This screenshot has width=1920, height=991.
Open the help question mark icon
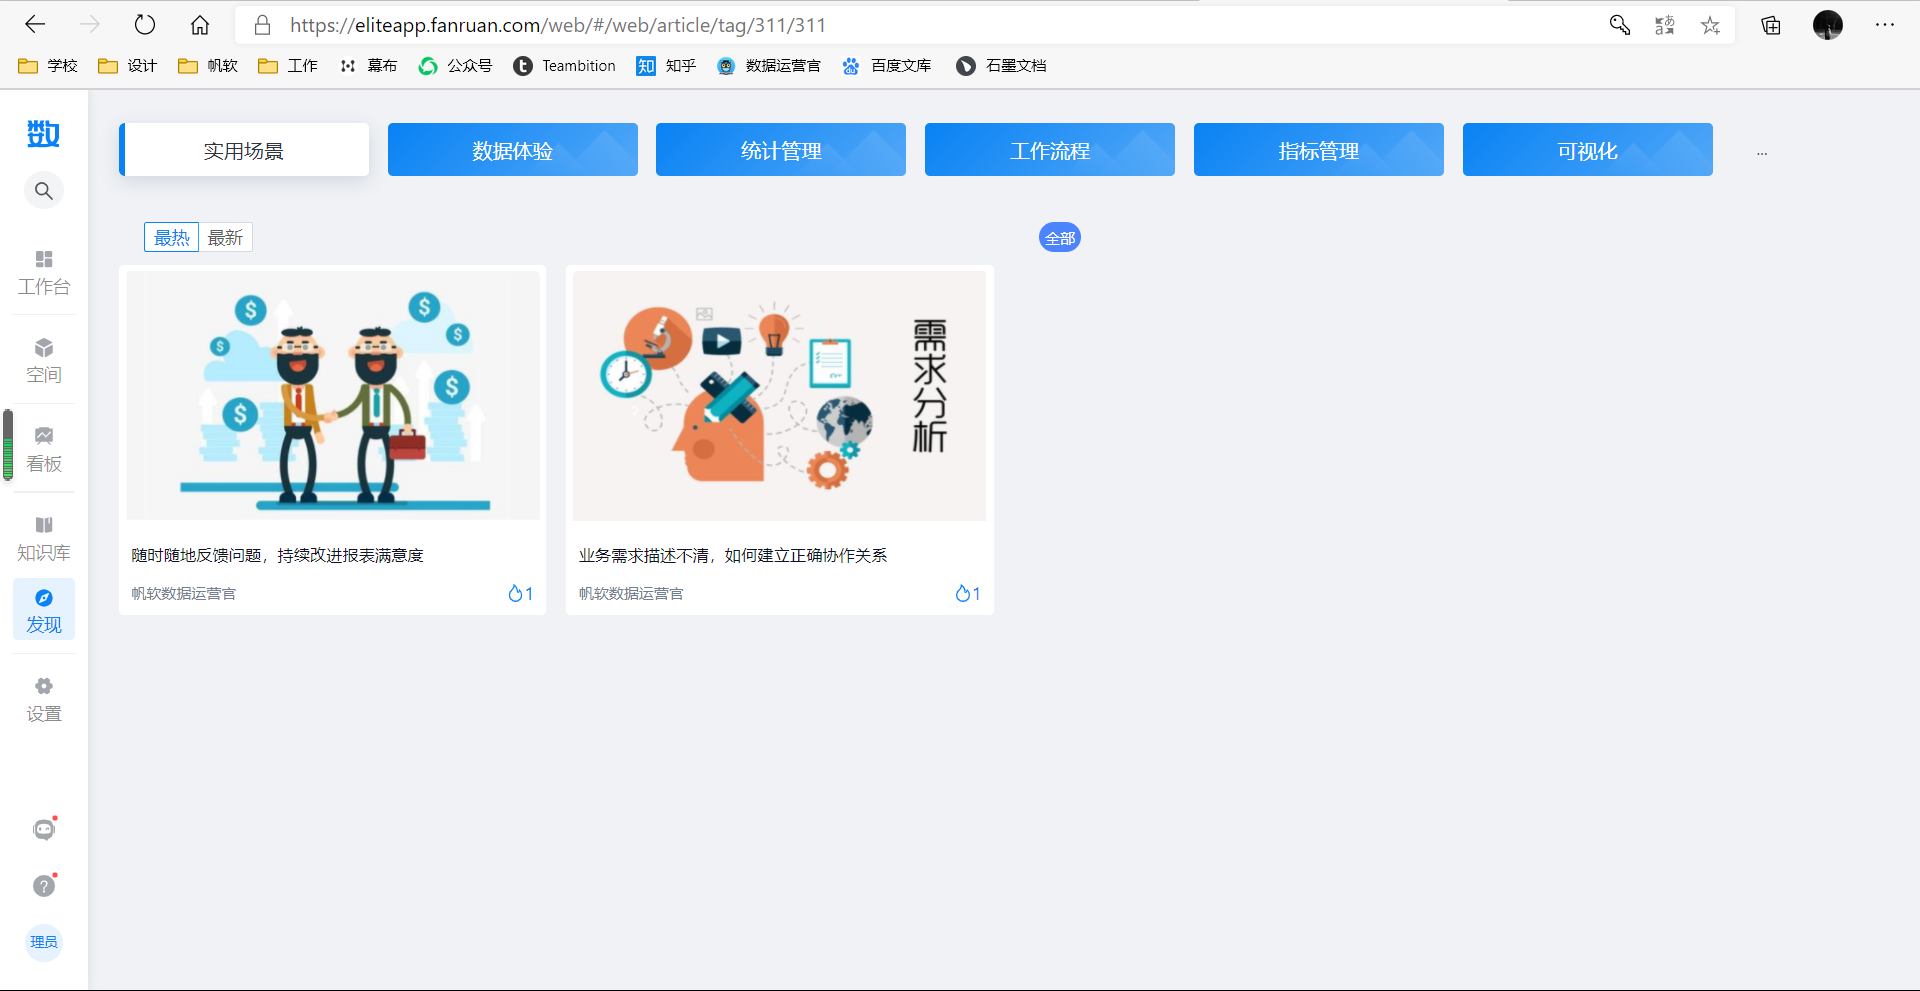44,886
